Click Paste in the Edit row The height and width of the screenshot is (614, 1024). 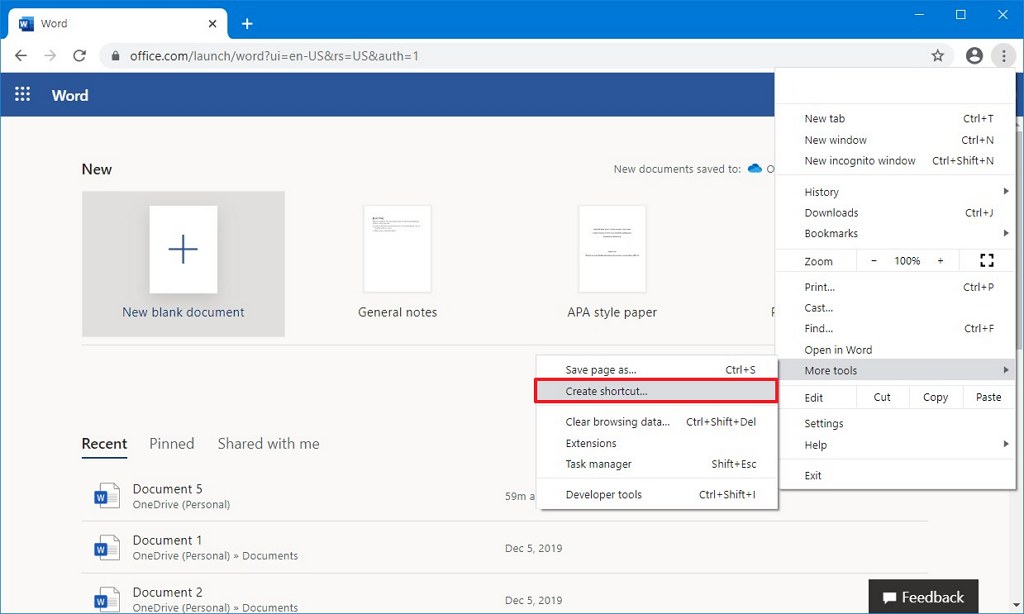click(989, 397)
